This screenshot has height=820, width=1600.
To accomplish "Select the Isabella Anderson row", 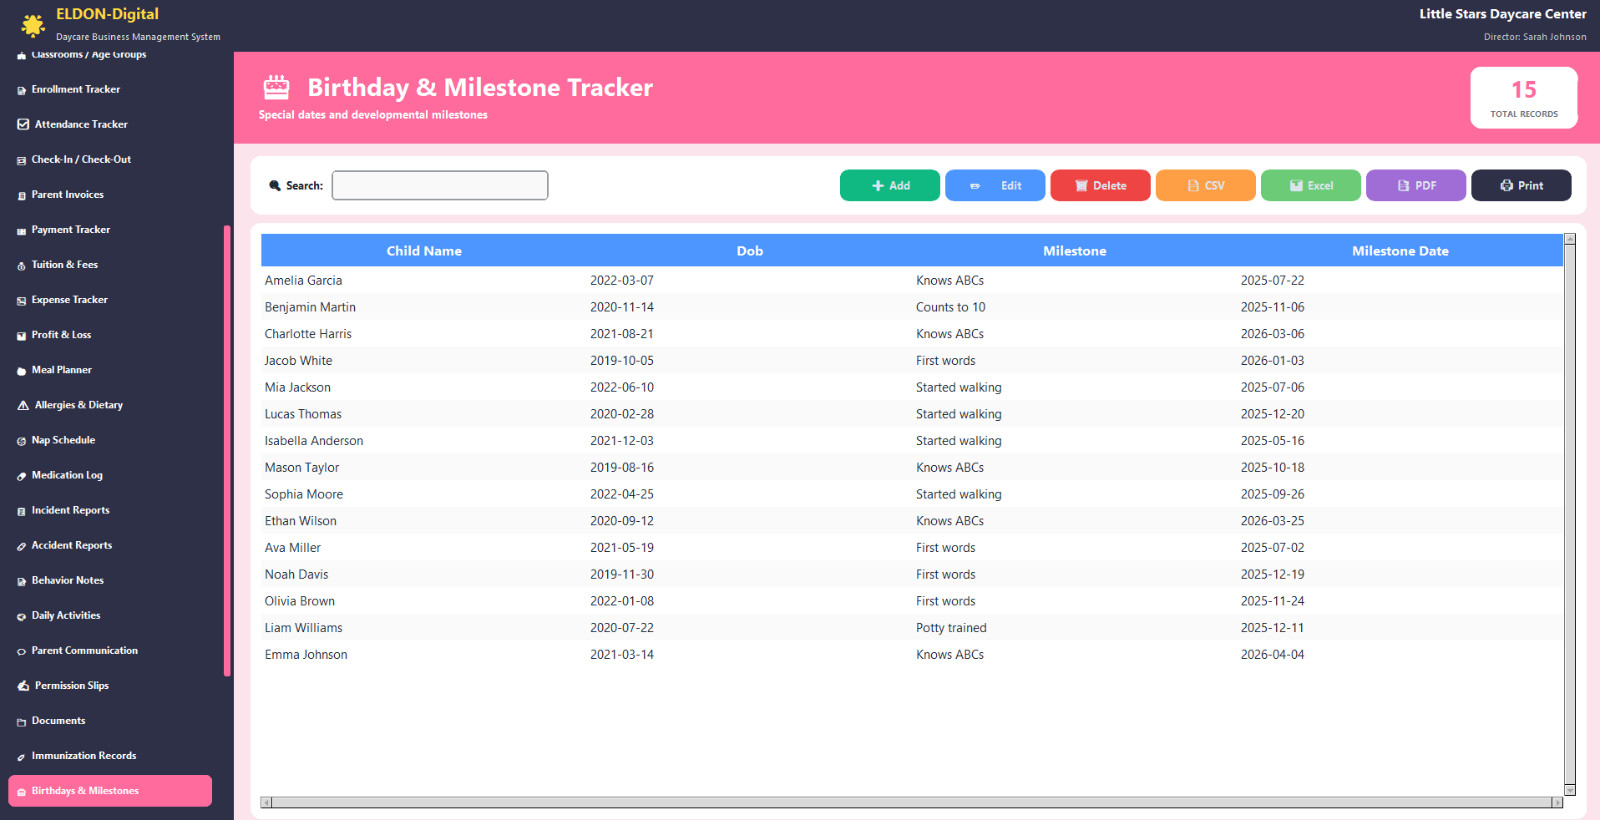I will pyautogui.click(x=912, y=440).
